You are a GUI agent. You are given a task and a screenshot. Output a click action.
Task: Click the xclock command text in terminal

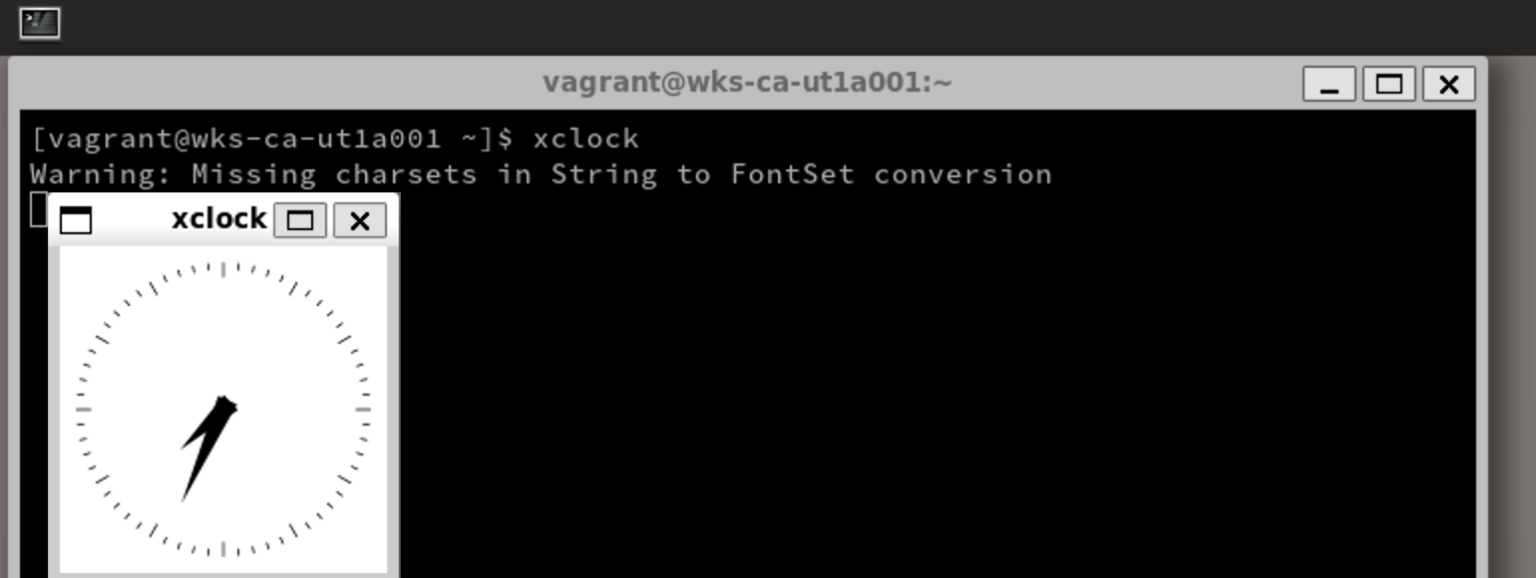point(588,139)
